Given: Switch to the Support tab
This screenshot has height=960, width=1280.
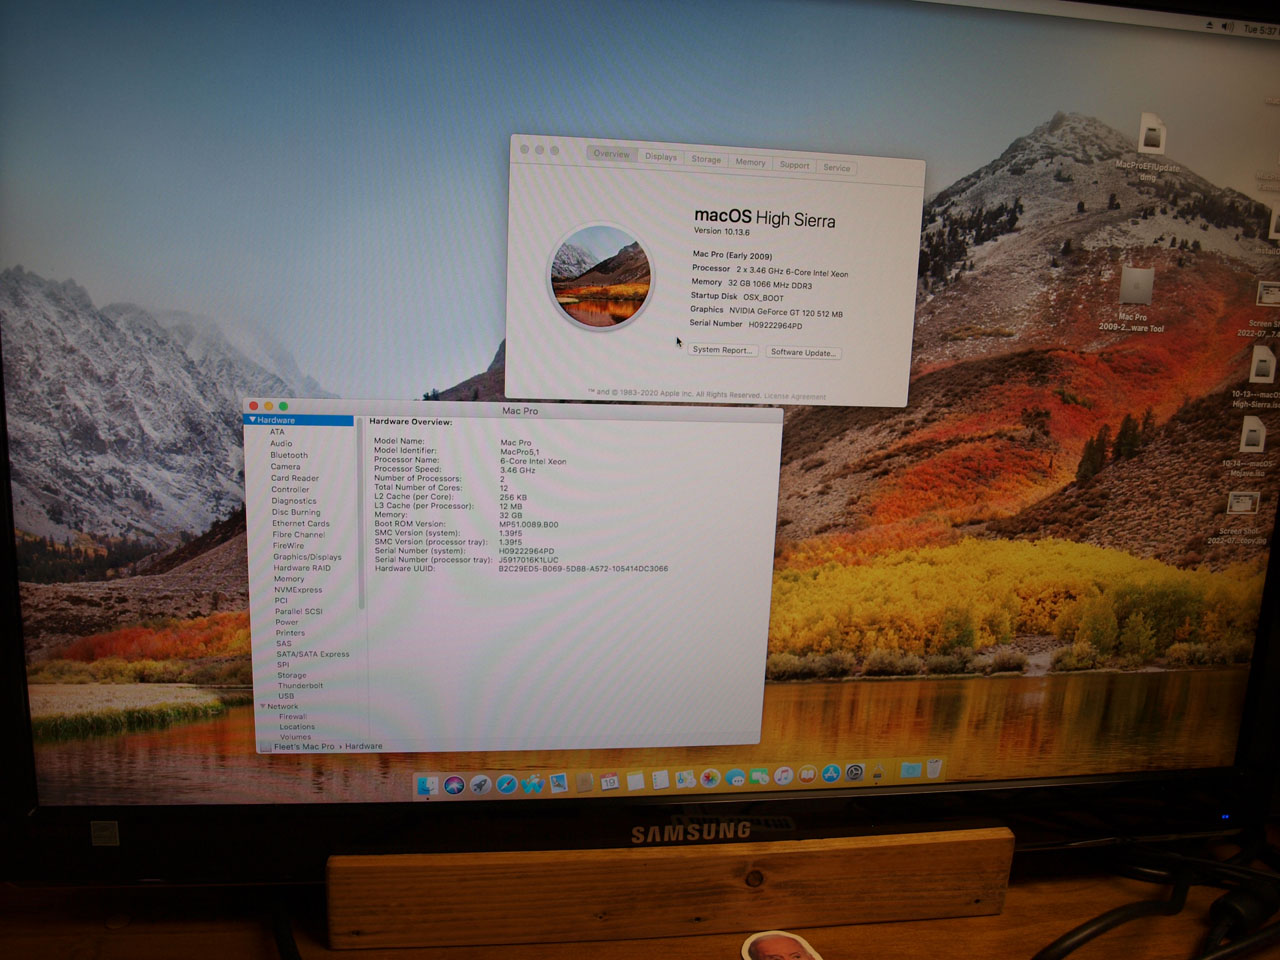Looking at the screenshot, I should [x=795, y=165].
